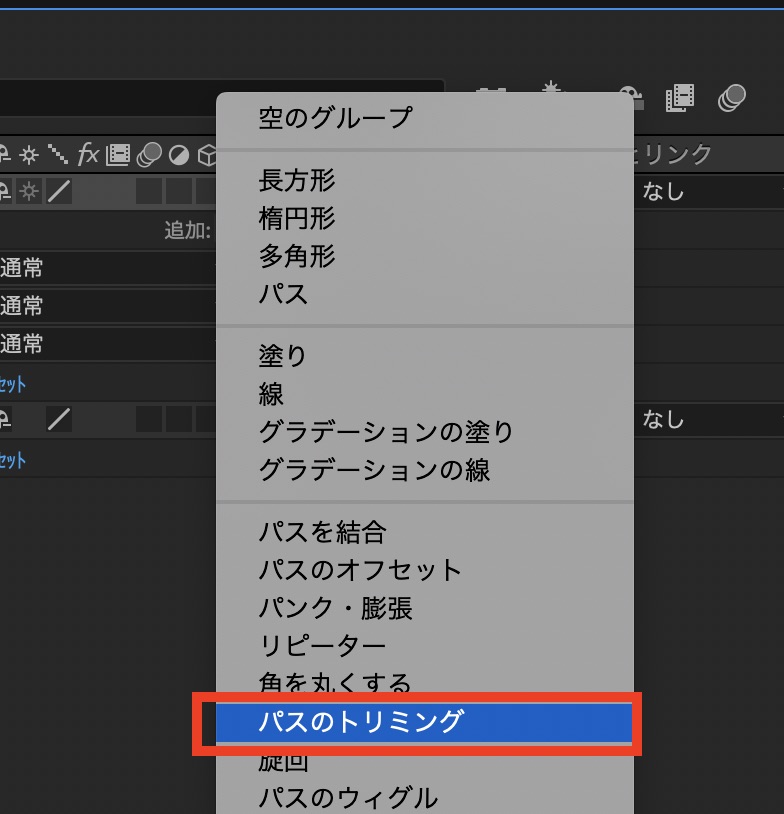Click the quality column header icon
Viewport: 784px width, 814px height.
[58, 155]
